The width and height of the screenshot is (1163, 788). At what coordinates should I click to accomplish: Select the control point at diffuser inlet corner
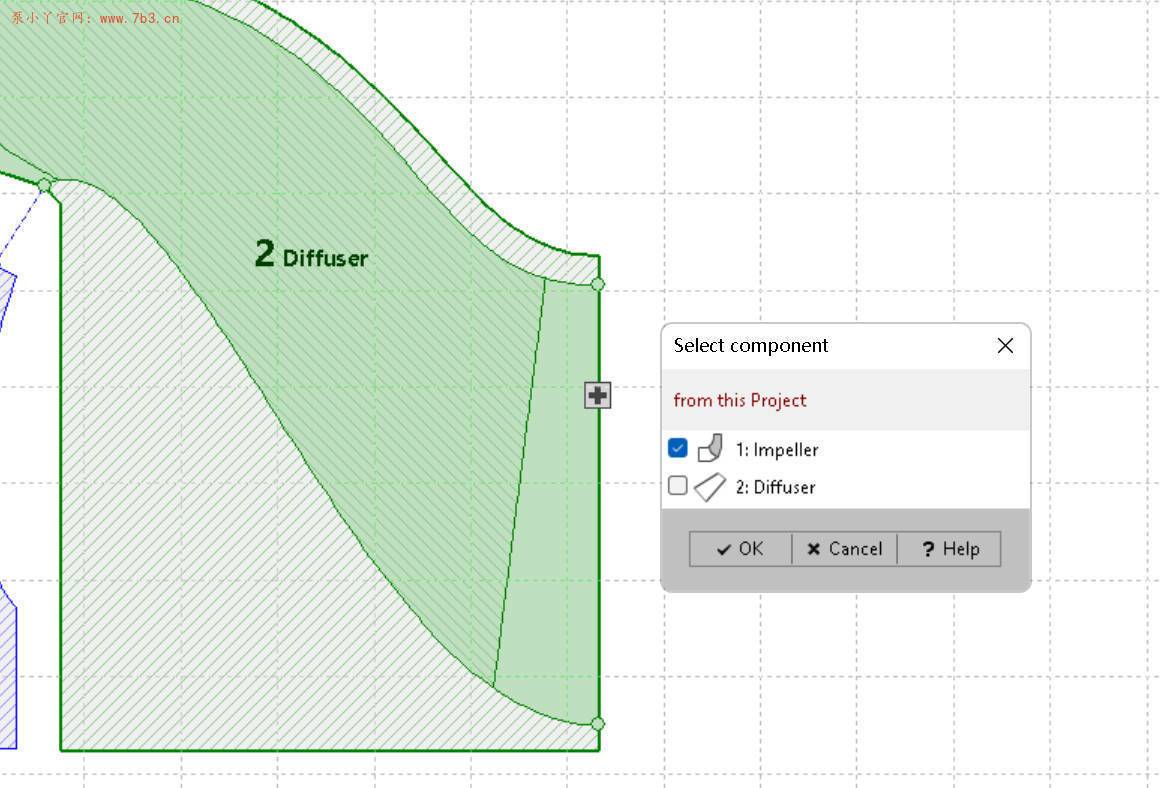coord(44,185)
